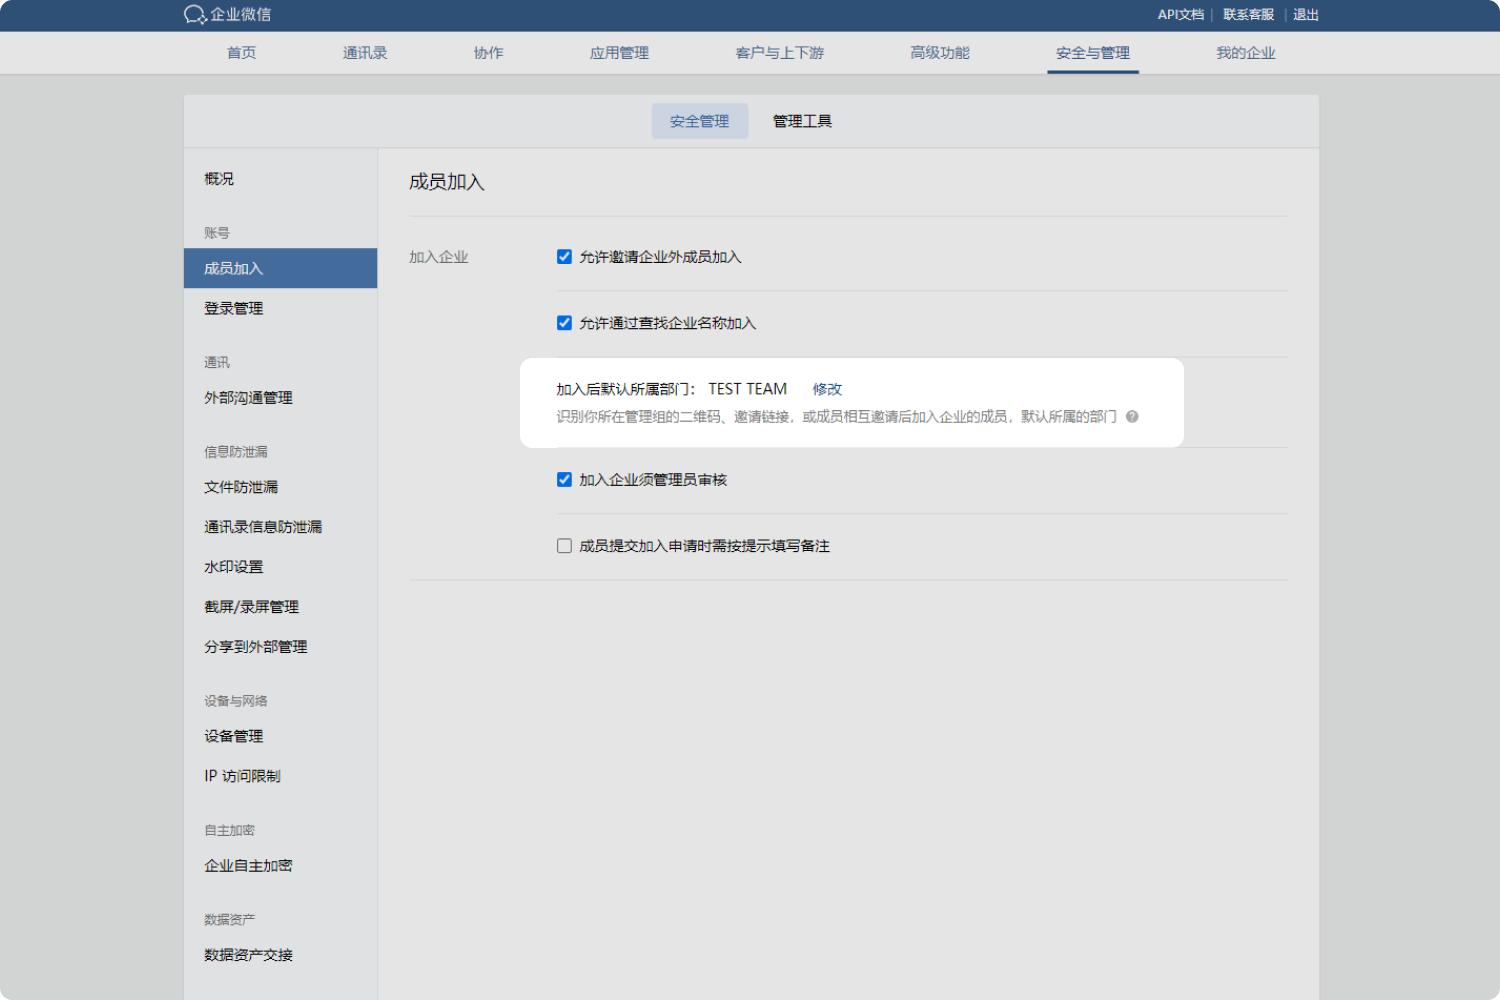
Task: Click 联系客服 in header
Action: tap(1248, 15)
